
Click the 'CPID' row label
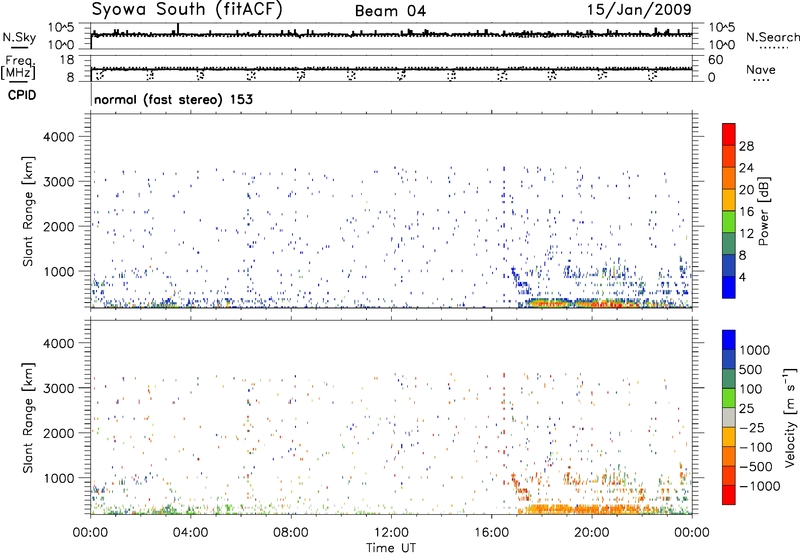tap(22, 95)
